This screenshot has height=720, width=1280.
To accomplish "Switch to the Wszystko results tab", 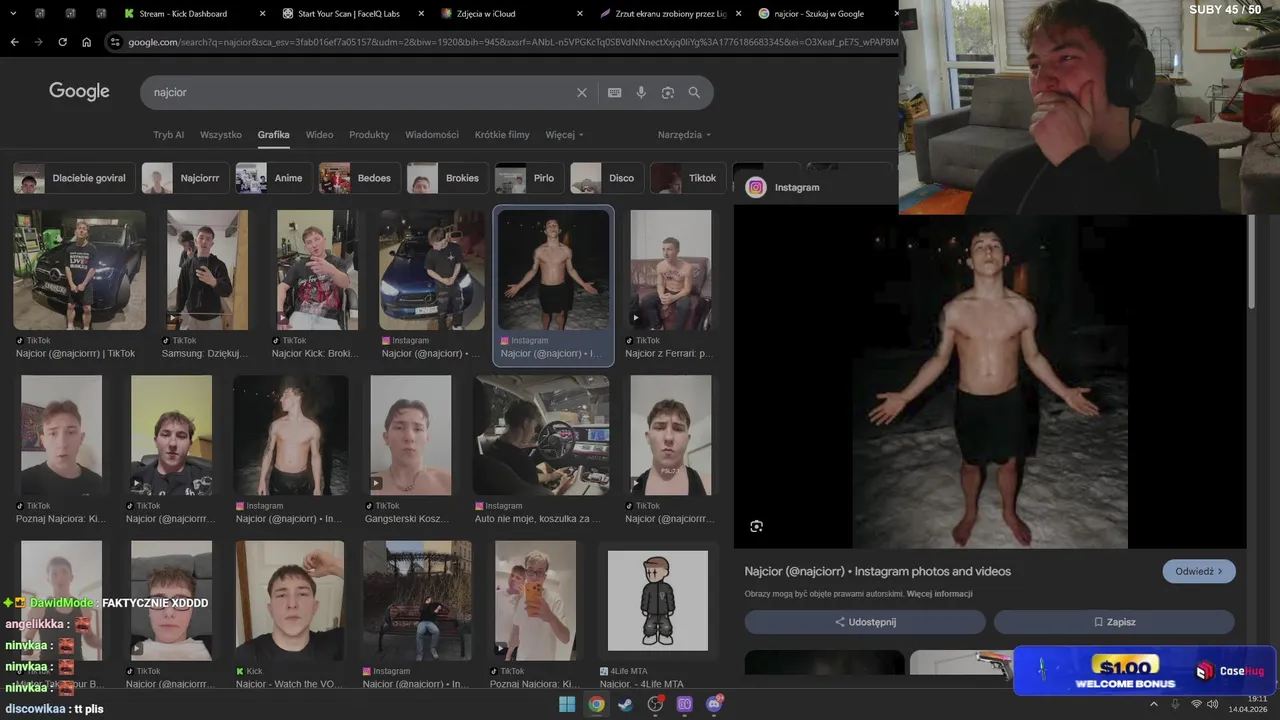I will 221,135.
